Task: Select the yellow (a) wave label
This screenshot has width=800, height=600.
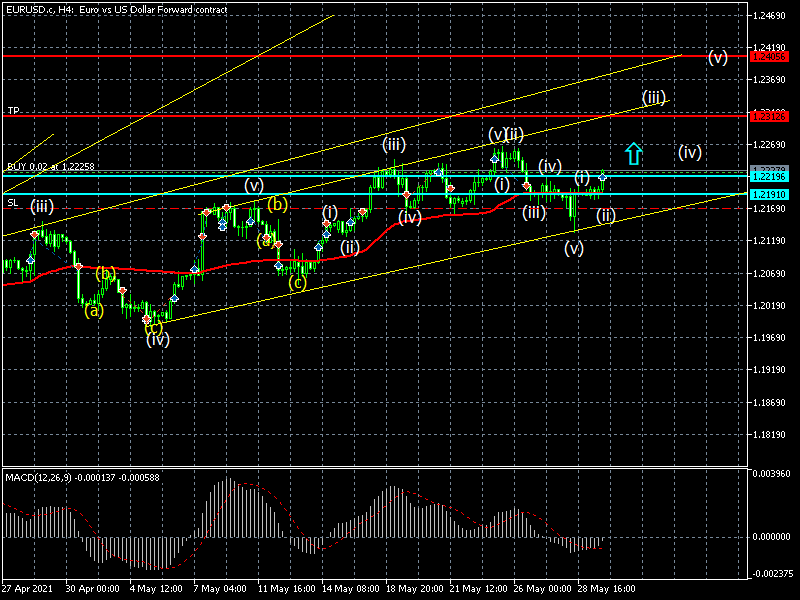Action: (x=93, y=310)
